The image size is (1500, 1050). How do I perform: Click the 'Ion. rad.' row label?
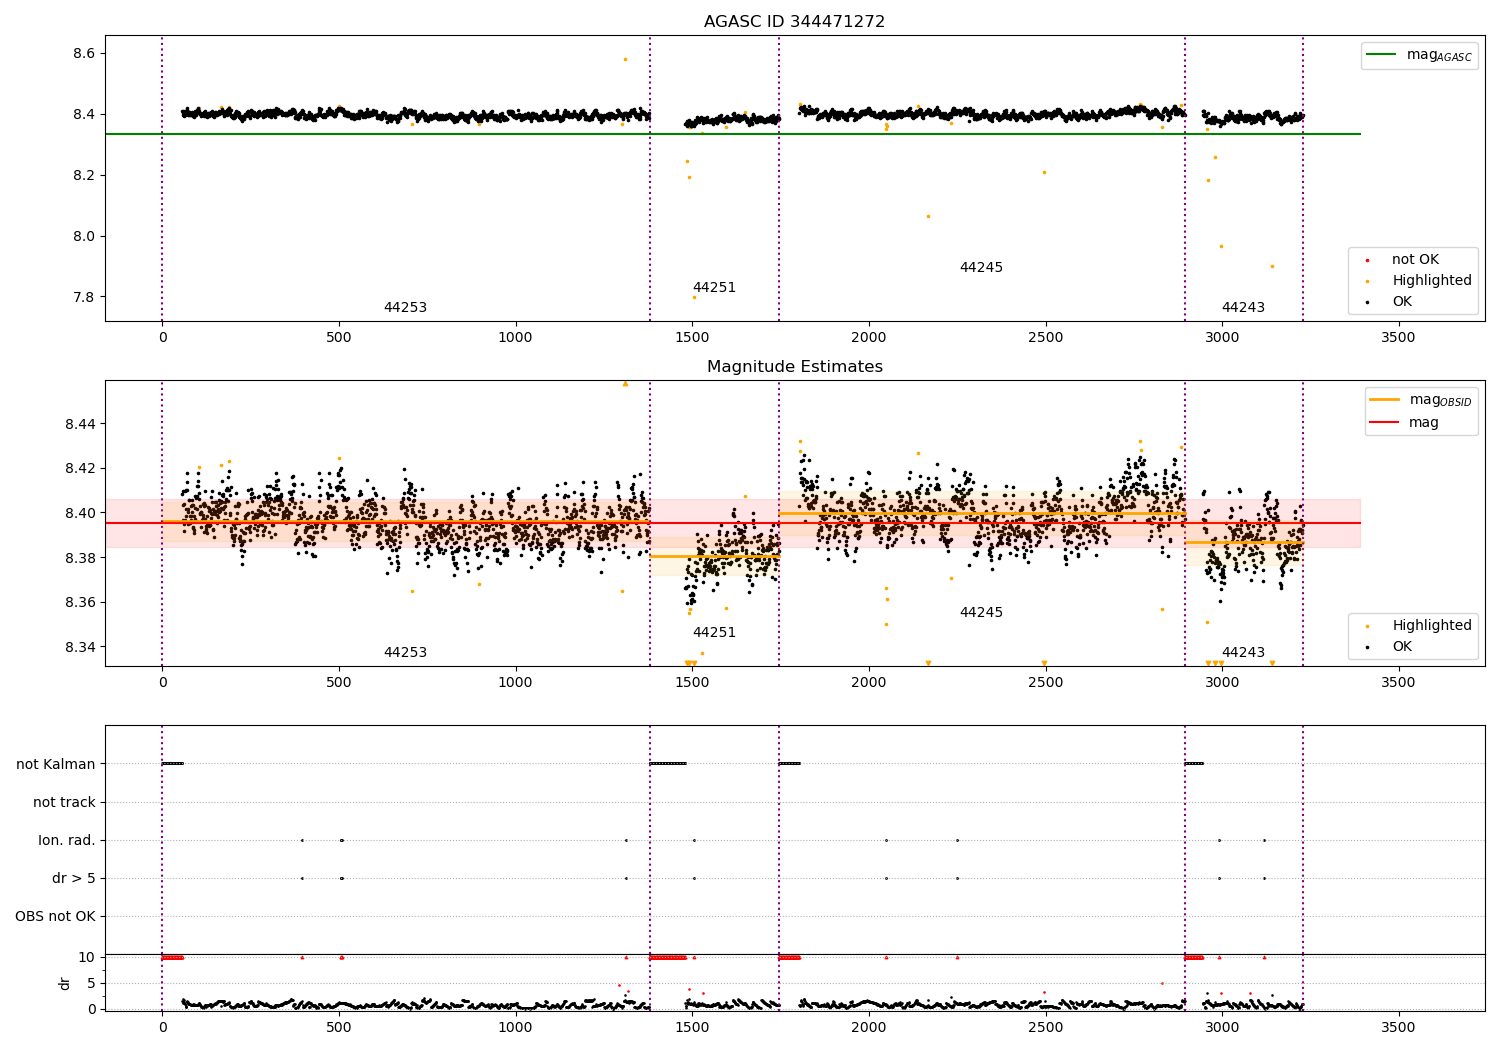[x=67, y=841]
